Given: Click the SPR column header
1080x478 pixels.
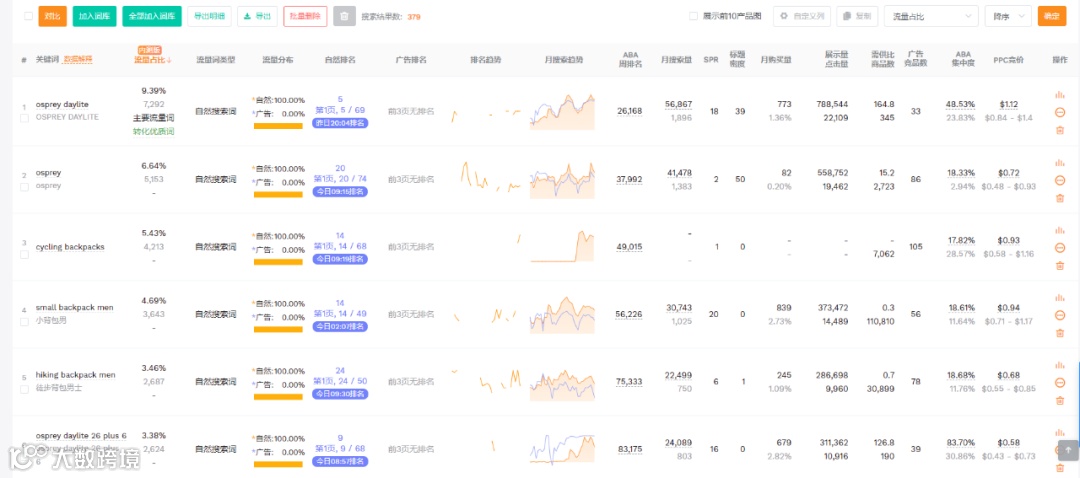Looking at the screenshot, I should (711, 60).
